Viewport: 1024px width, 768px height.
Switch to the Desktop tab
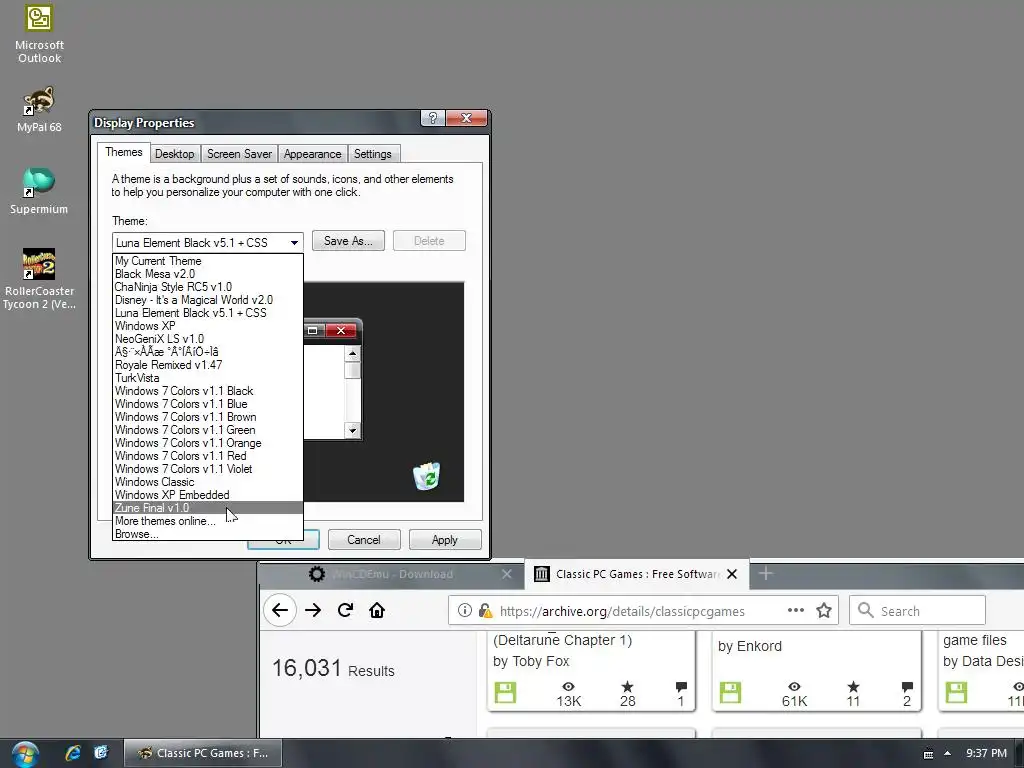pyautogui.click(x=174, y=154)
